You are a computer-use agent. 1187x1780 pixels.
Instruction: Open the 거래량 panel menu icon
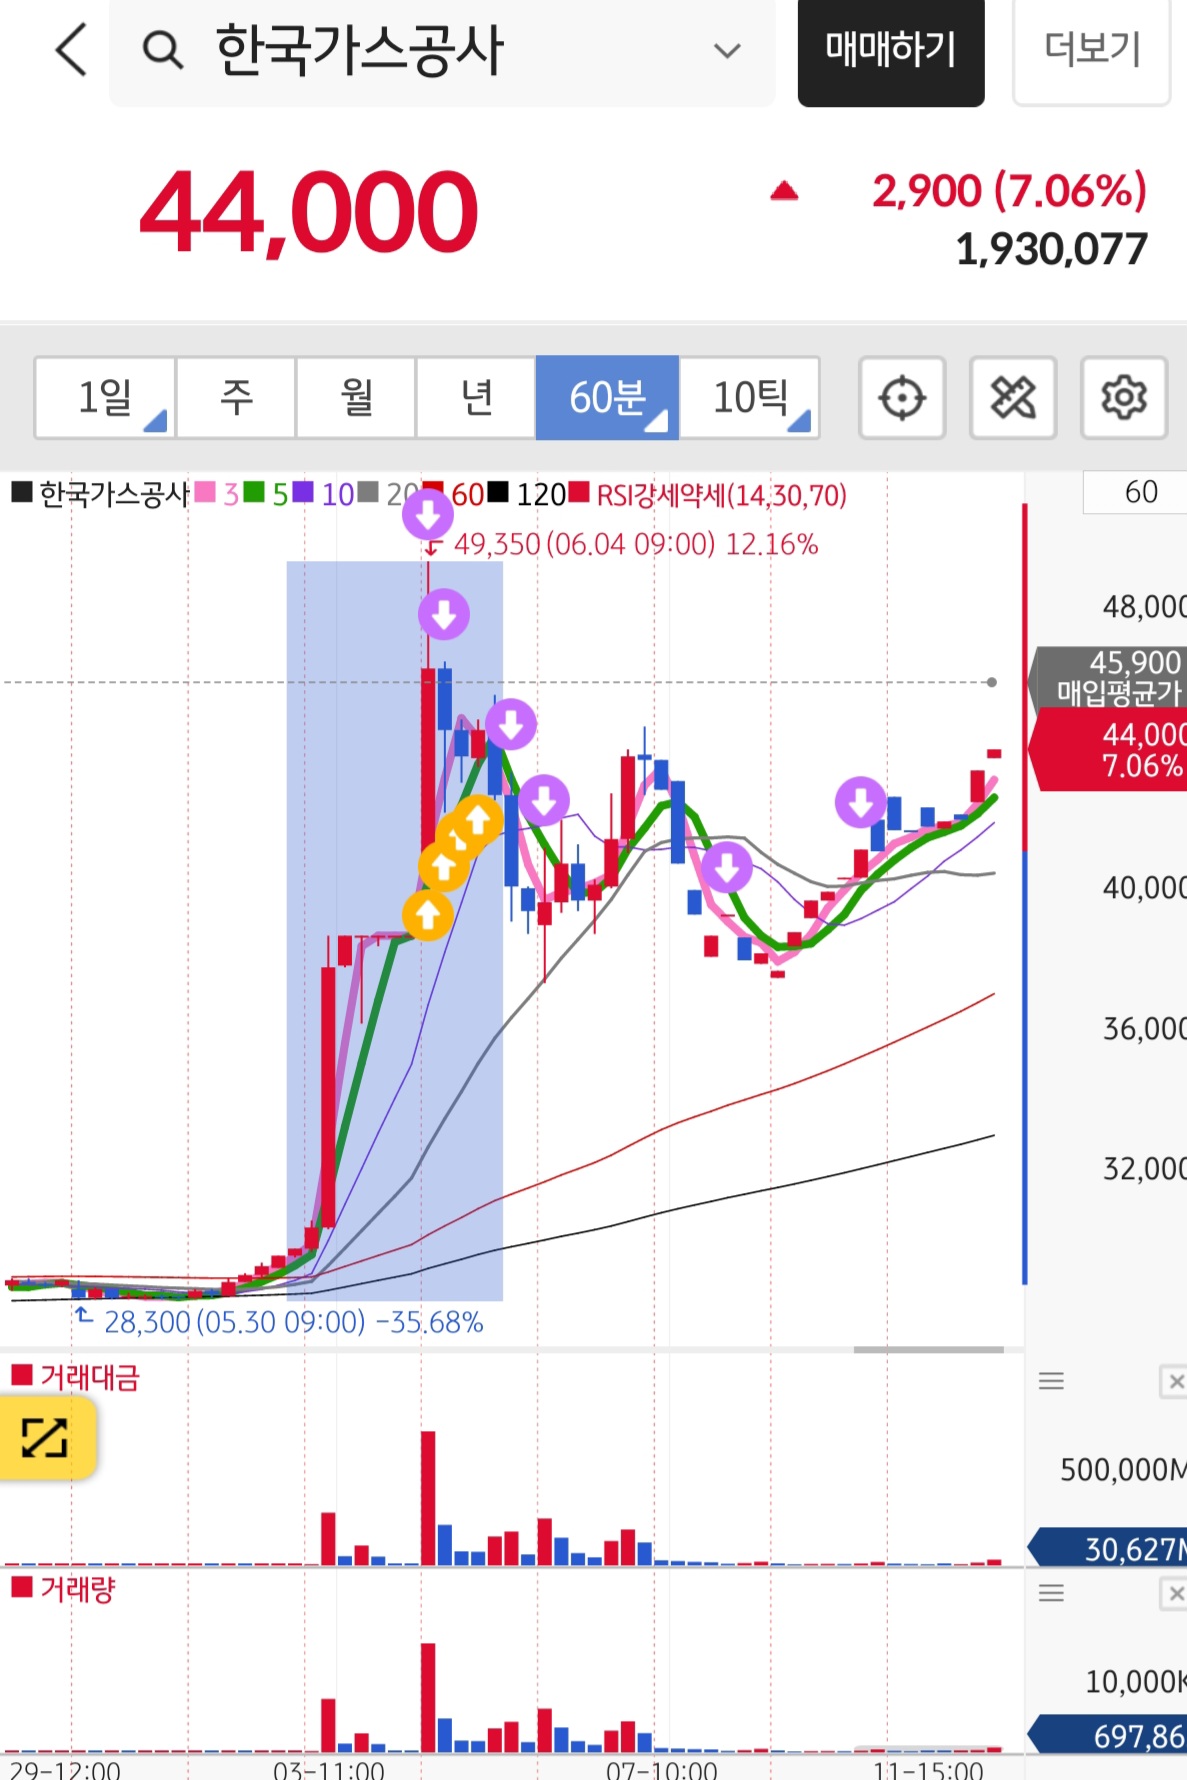1051,1593
